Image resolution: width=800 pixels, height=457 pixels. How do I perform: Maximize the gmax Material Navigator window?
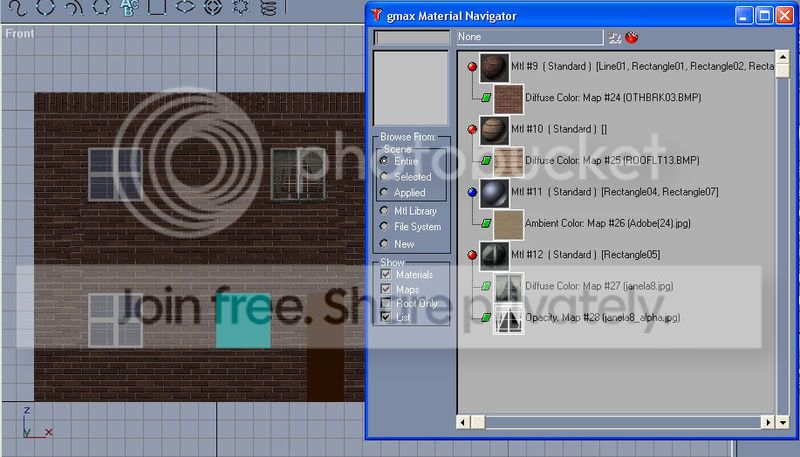point(764,15)
